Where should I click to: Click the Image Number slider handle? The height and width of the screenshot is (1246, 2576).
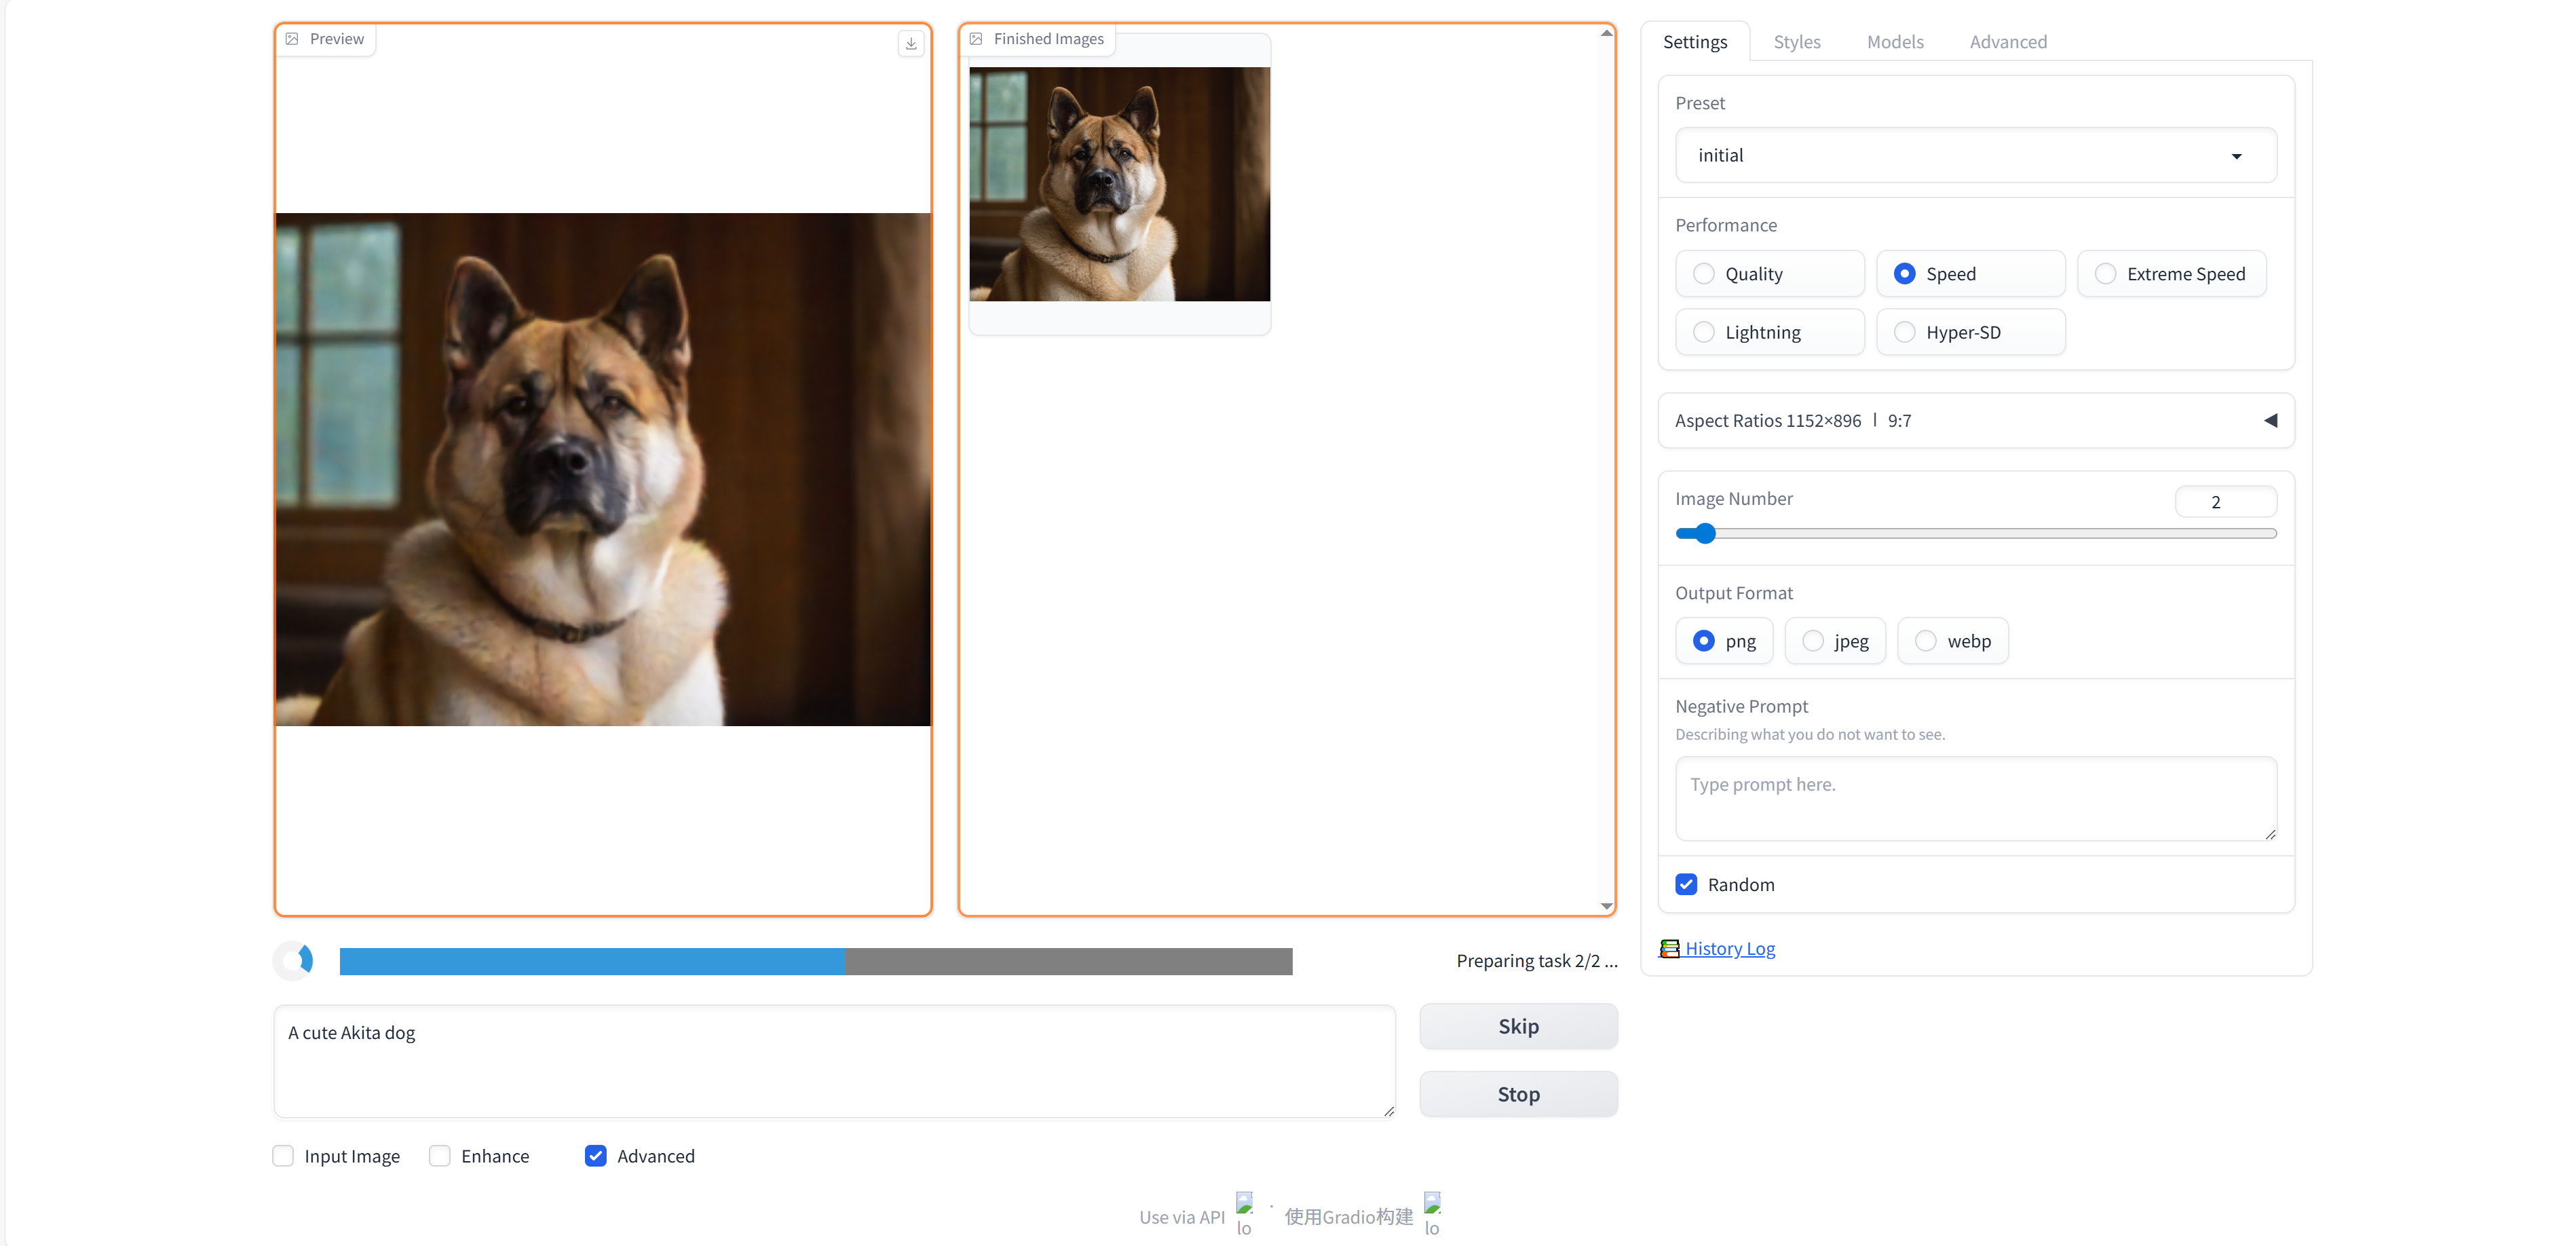1705,534
